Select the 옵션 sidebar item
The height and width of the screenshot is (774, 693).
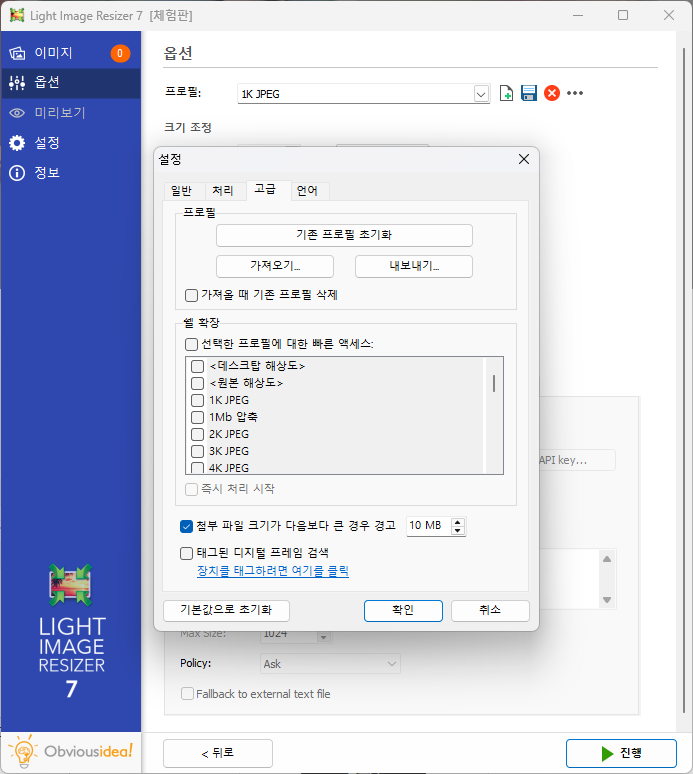(71, 82)
